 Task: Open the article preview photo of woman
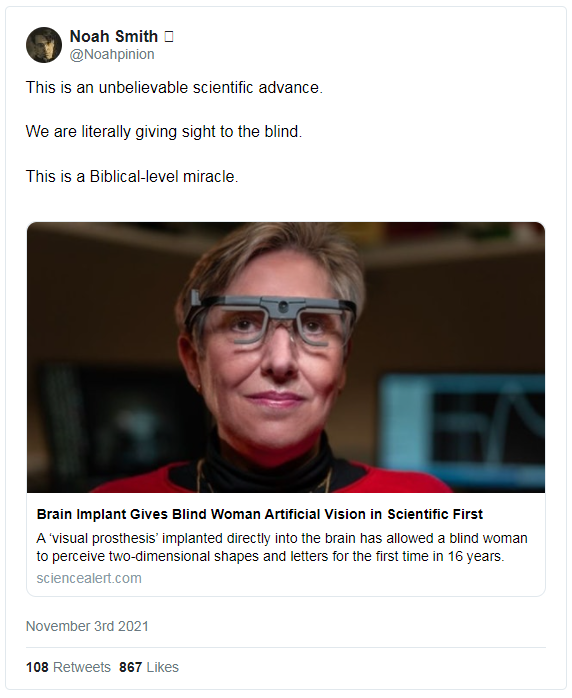click(x=286, y=357)
